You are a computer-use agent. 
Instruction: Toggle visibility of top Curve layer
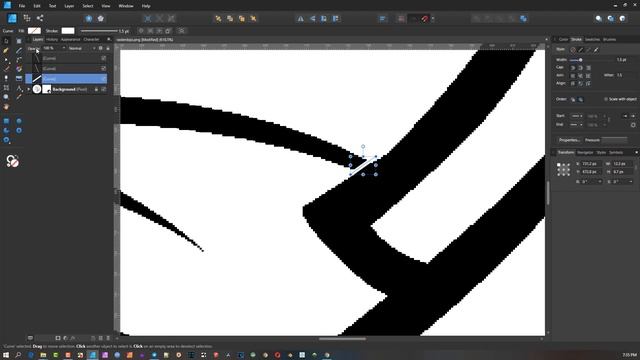coord(104,58)
